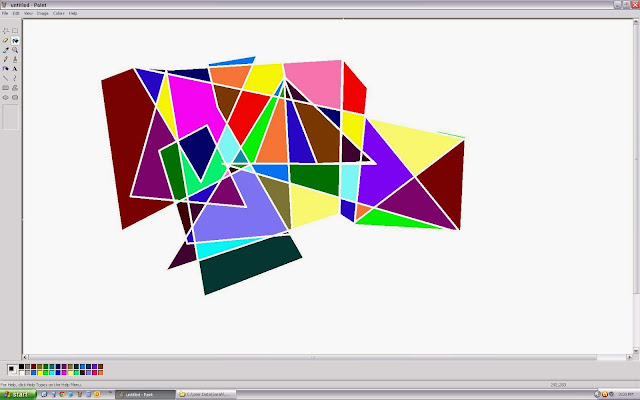The height and width of the screenshot is (400, 640).
Task: Pick the white palette color
Action: [x=21, y=373]
